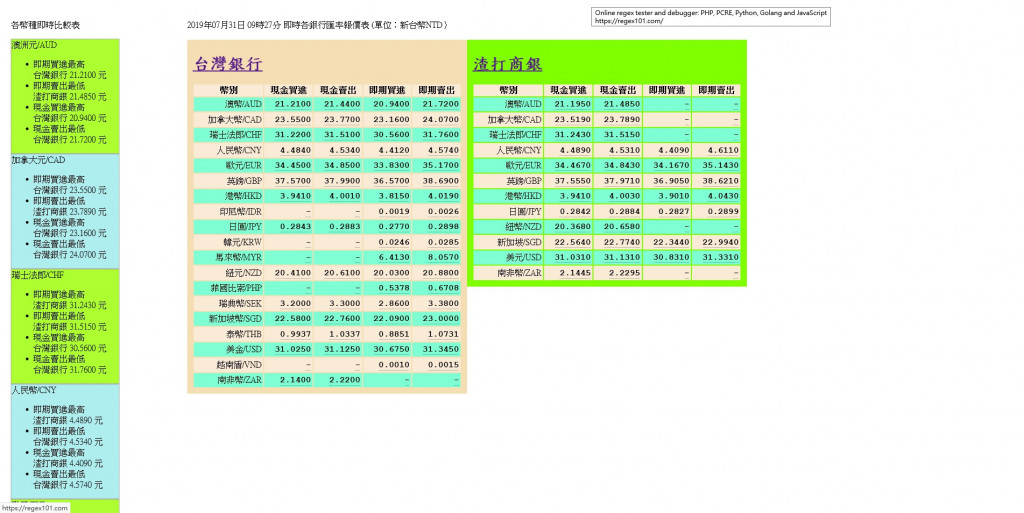Select 菲國比索/PHP row label
This screenshot has height=513, width=1024.
236,288
